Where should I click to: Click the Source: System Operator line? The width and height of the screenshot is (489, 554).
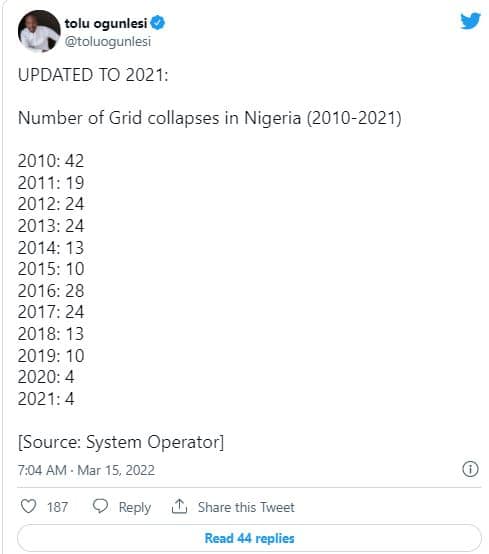(121, 442)
